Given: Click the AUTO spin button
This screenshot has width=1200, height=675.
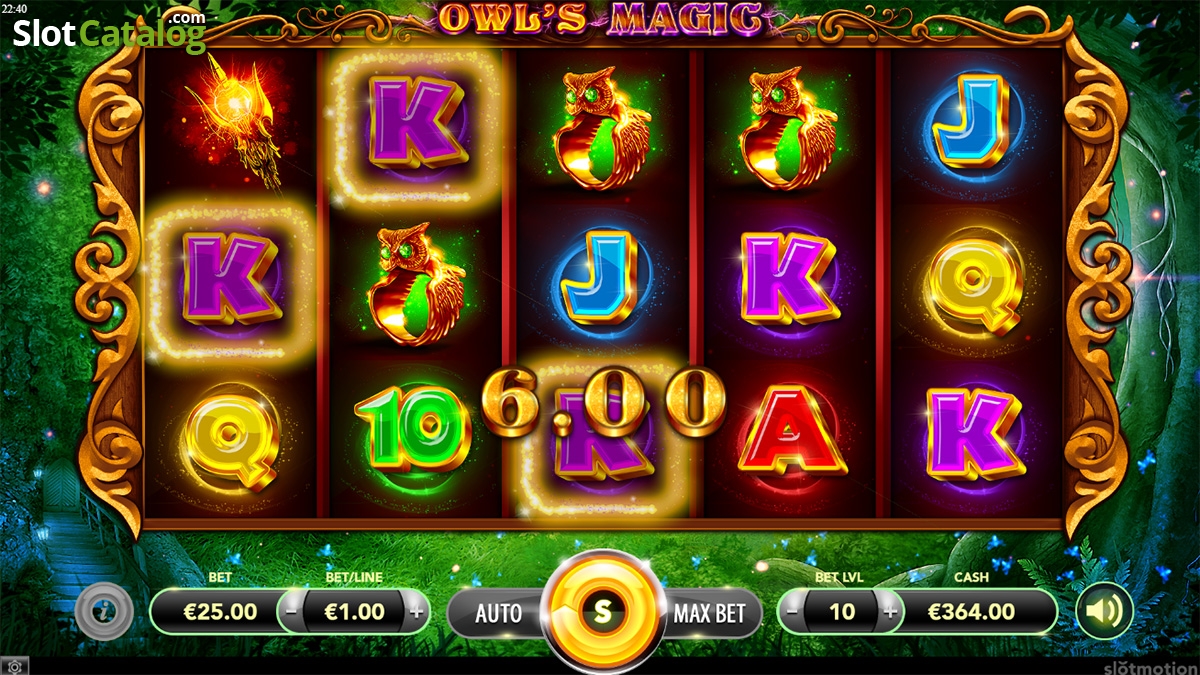Looking at the screenshot, I should pyautogui.click(x=497, y=612).
